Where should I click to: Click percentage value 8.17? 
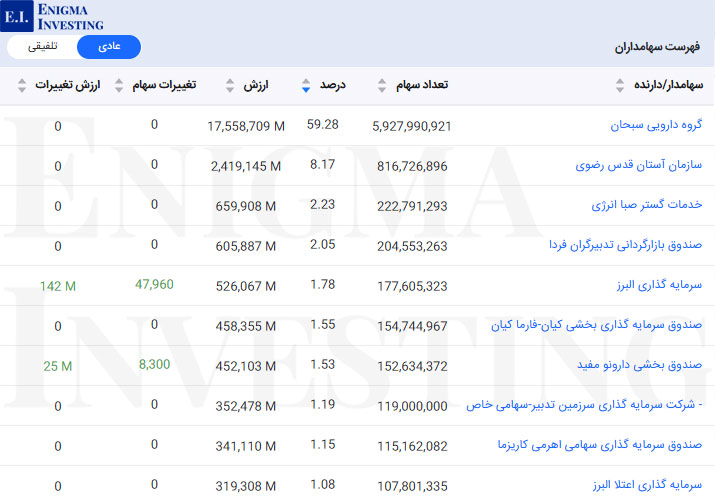tap(322, 165)
